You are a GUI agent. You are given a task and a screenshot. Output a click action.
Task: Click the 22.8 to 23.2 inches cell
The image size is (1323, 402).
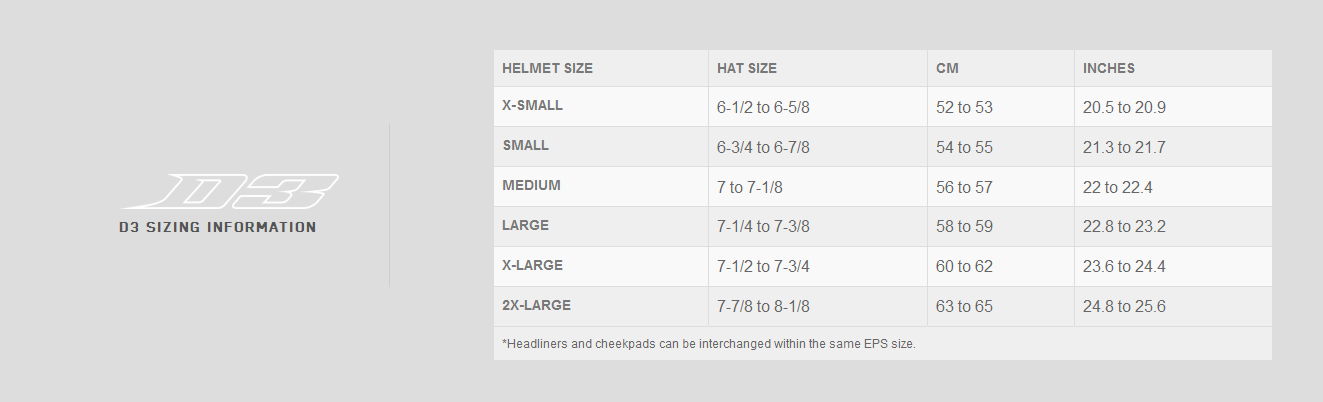1124,227
